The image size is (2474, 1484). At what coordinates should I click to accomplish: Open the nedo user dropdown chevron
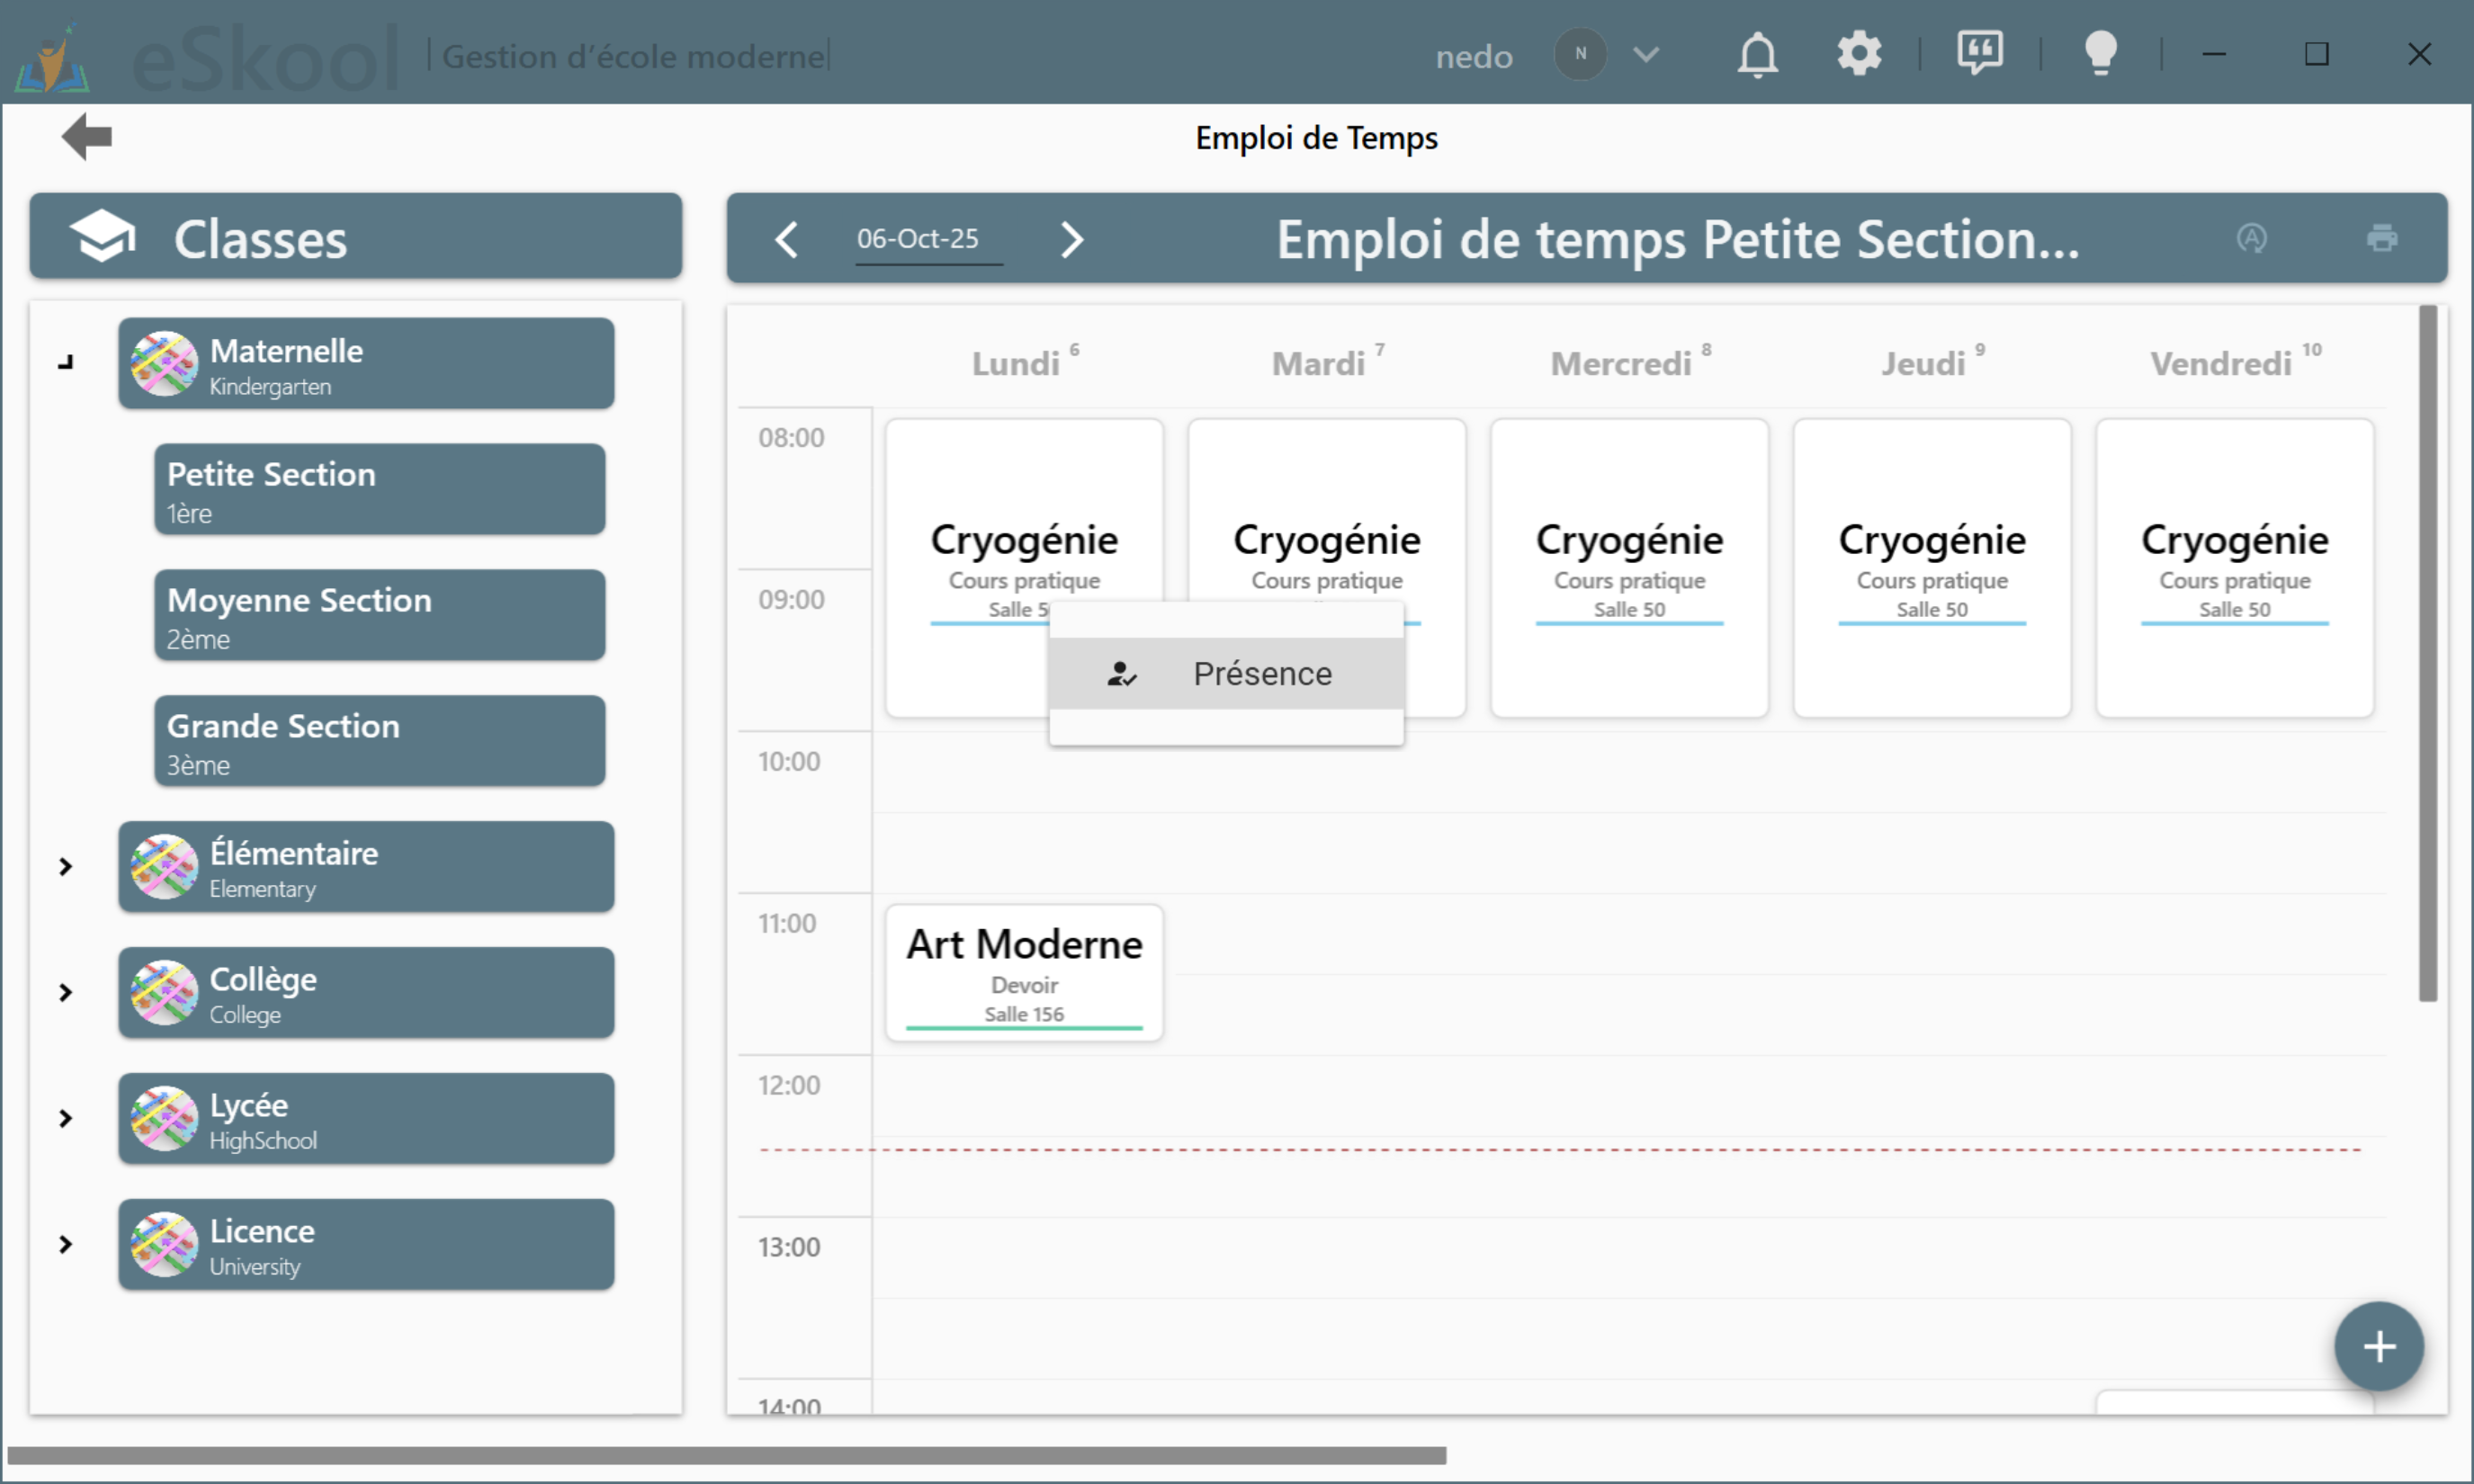(1646, 54)
